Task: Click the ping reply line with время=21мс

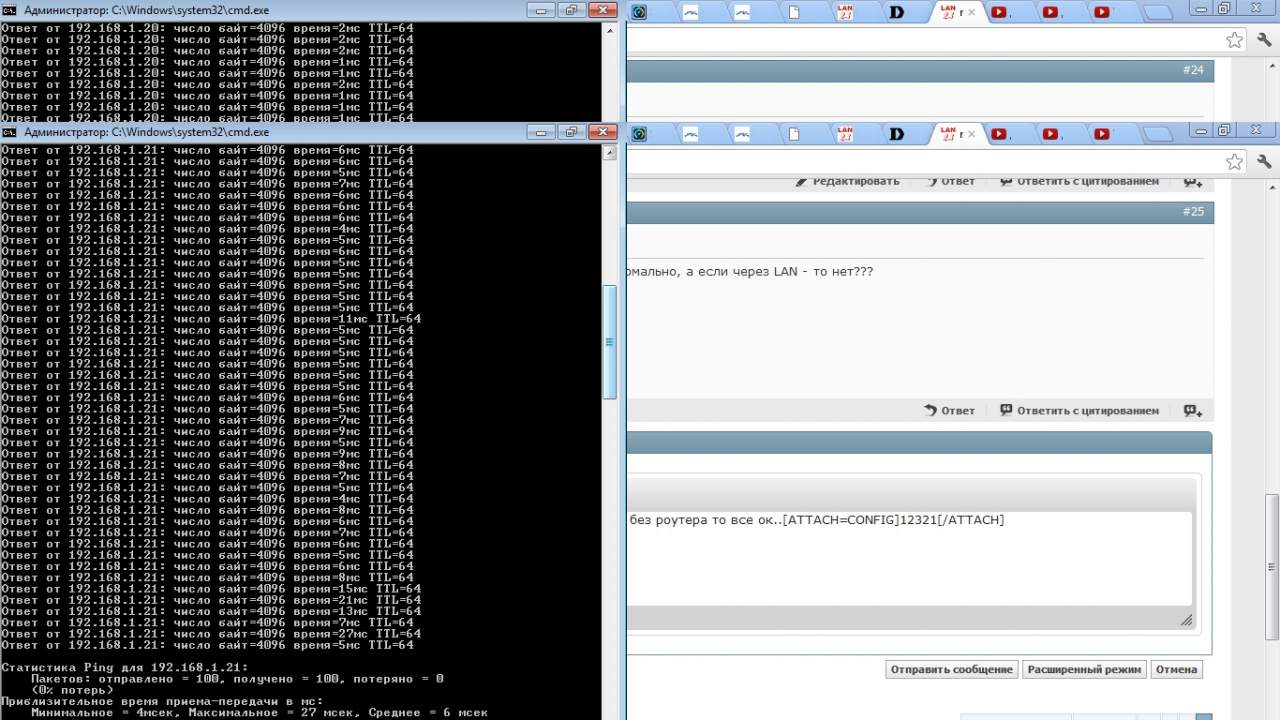Action: [x=211, y=600]
